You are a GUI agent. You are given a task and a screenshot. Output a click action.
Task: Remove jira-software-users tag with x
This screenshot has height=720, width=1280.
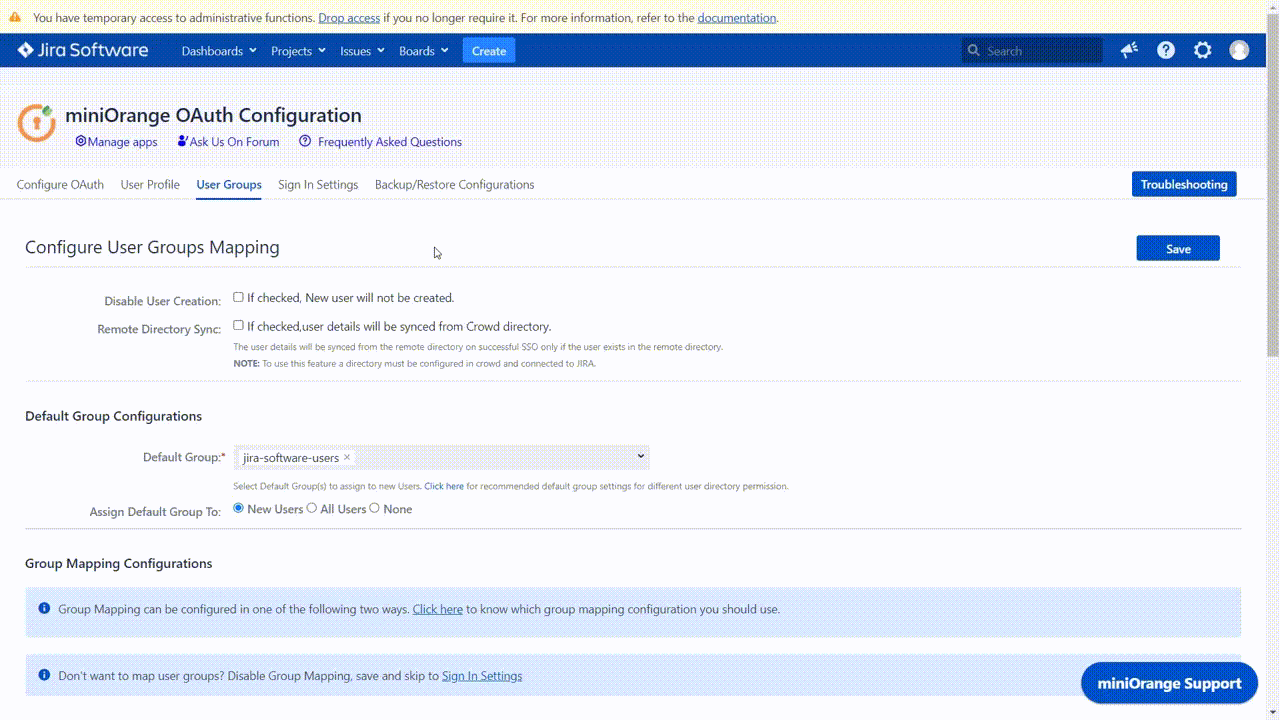pos(347,457)
